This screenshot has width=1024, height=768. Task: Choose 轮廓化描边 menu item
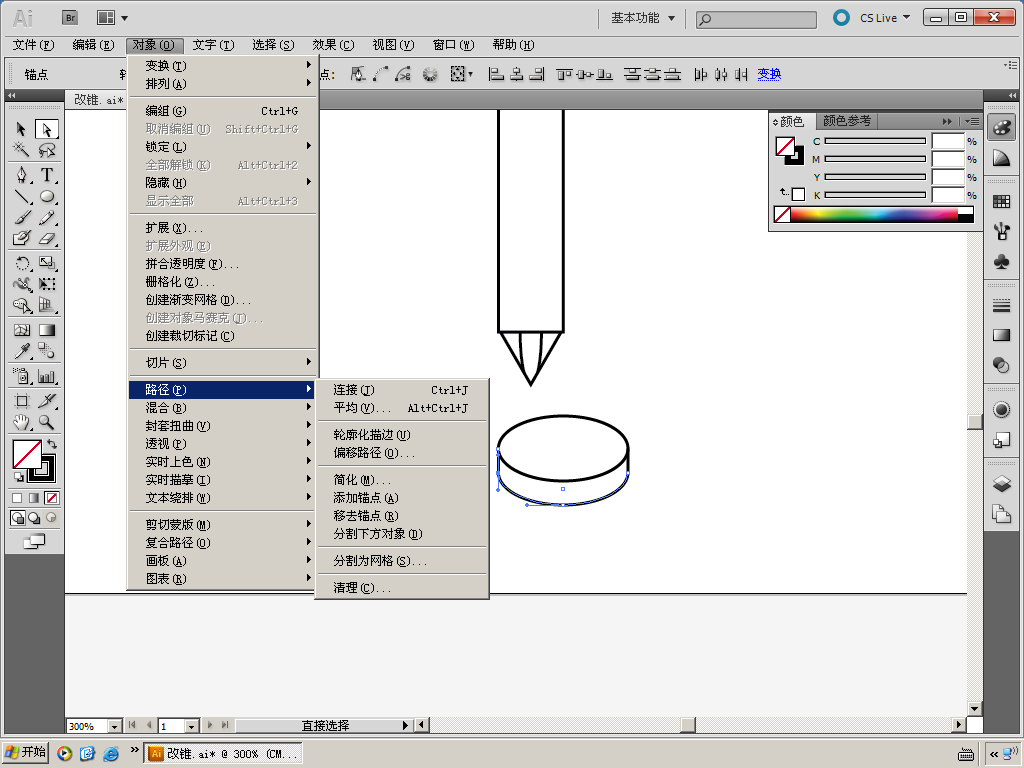point(402,435)
